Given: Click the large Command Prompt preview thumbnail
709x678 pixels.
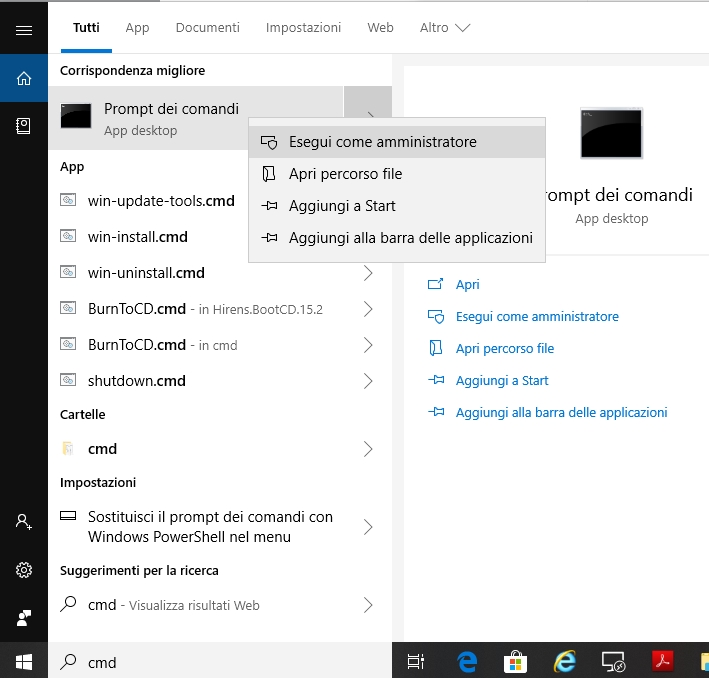Looking at the screenshot, I should 611,133.
